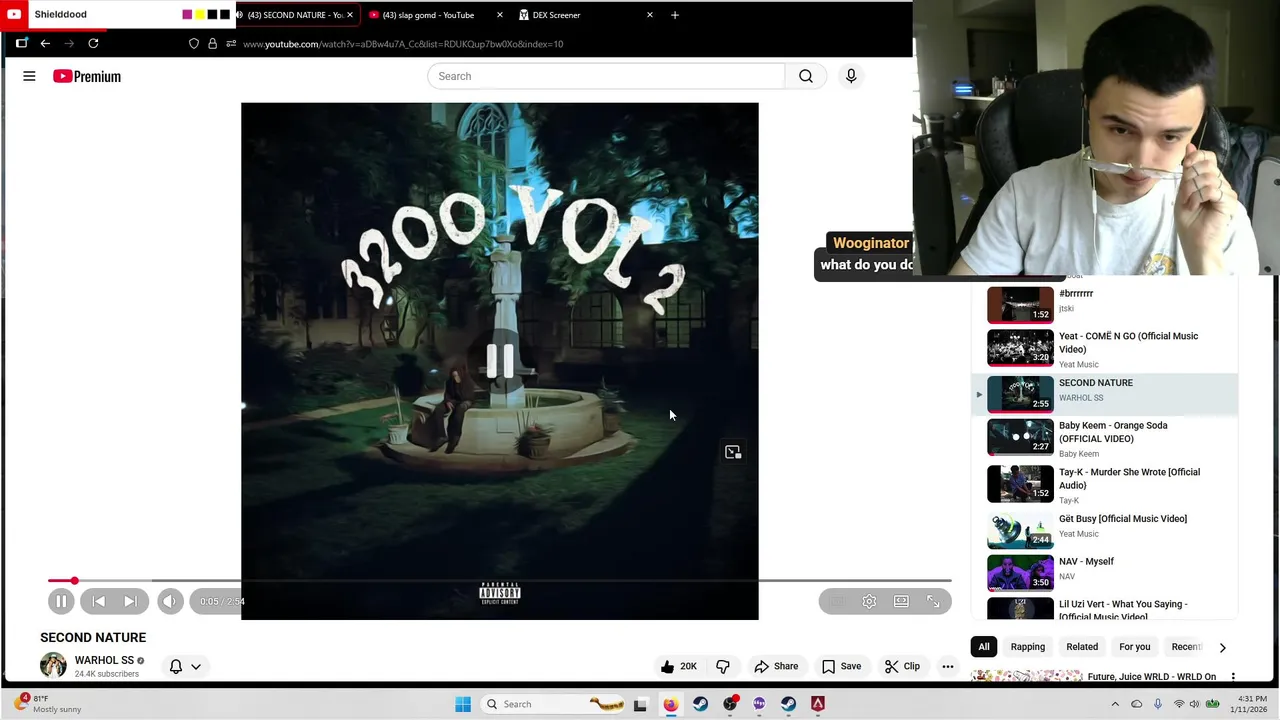The width and height of the screenshot is (1280, 720).
Task: Like the video with thumbs up
Action: tap(678, 666)
